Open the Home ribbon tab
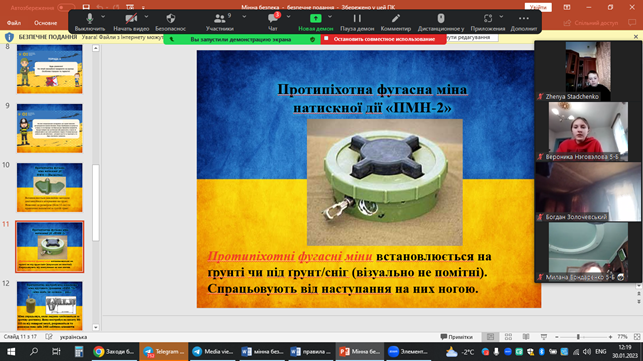This screenshot has width=643, height=361. 46,23
